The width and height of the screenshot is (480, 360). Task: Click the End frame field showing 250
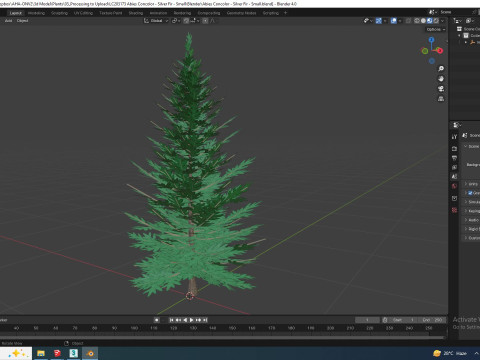[433, 320]
